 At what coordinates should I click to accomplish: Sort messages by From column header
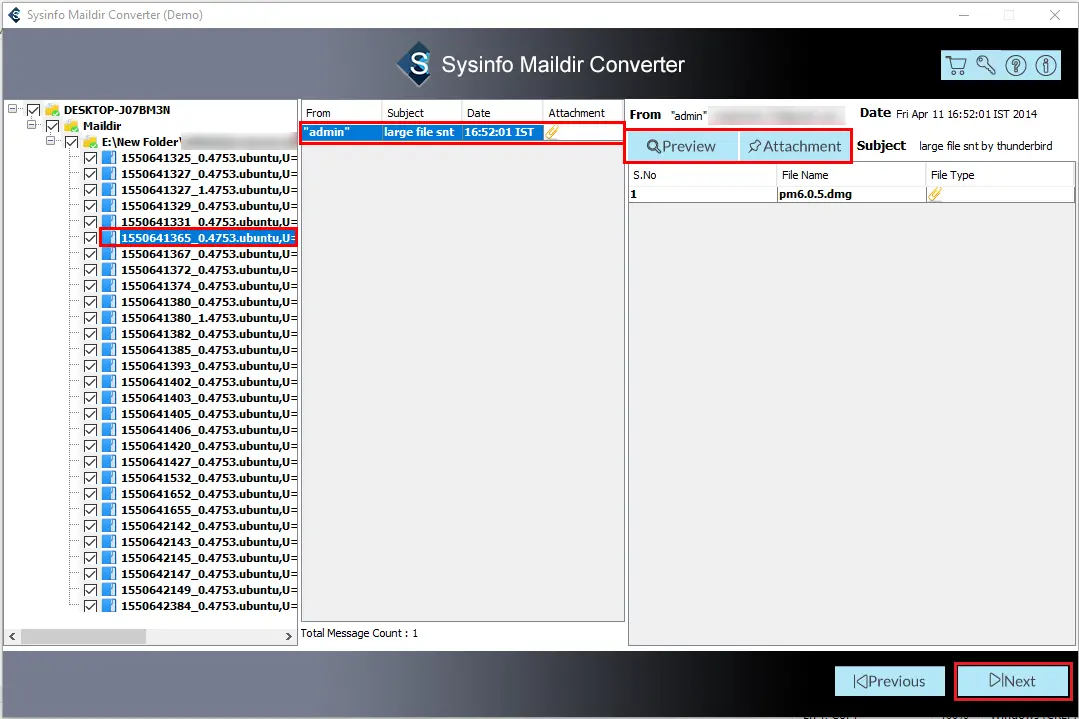tap(341, 113)
